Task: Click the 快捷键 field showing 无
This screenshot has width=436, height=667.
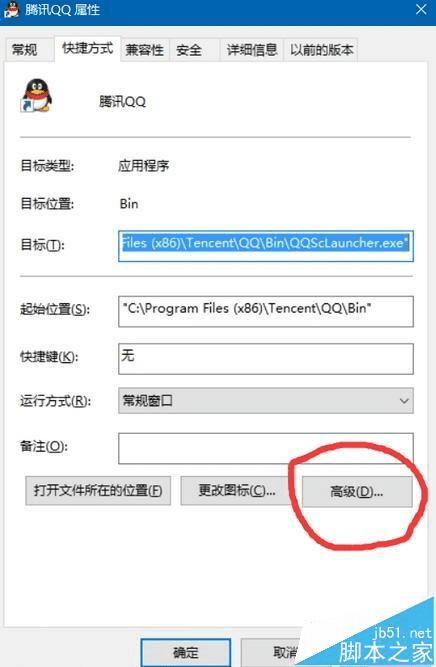Action: [x=266, y=359]
